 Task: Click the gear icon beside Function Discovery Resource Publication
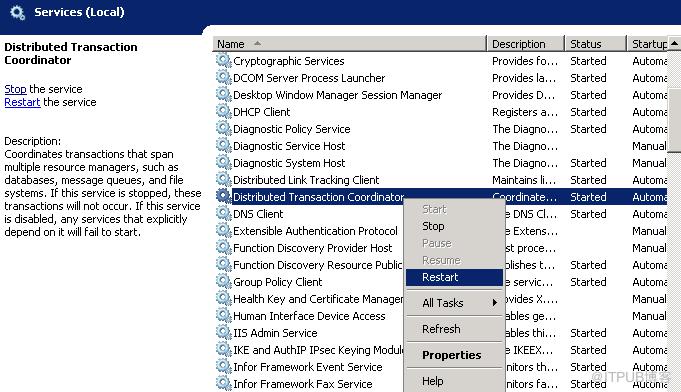(223, 264)
